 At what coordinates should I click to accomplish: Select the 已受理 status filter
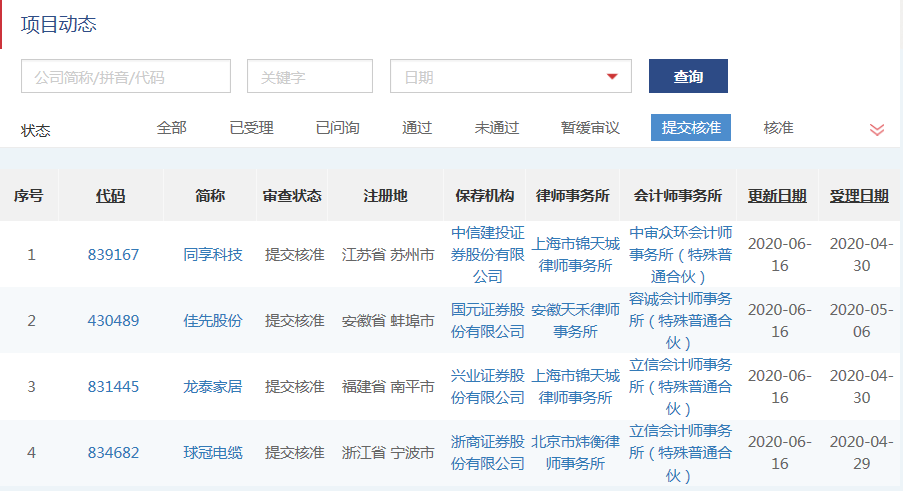(x=251, y=128)
